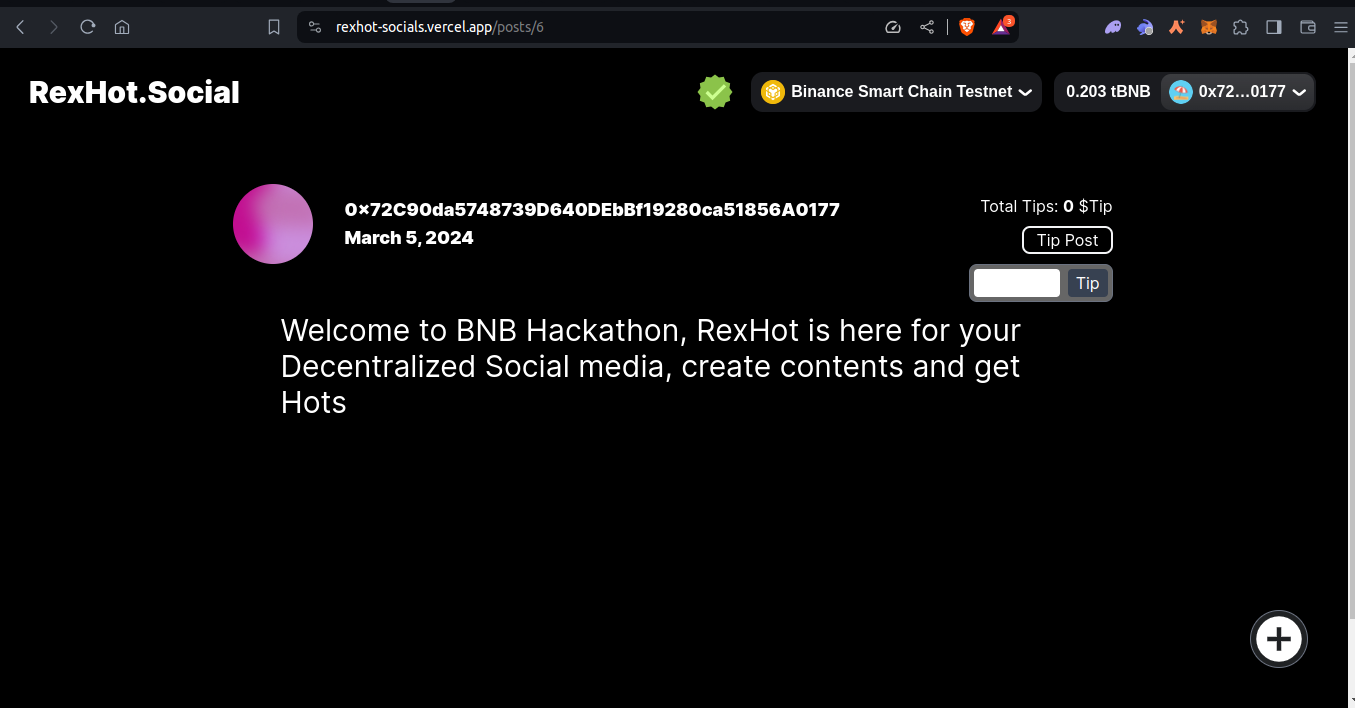The image size is (1355, 708).
Task: Bookmark this page
Action: pos(274,27)
